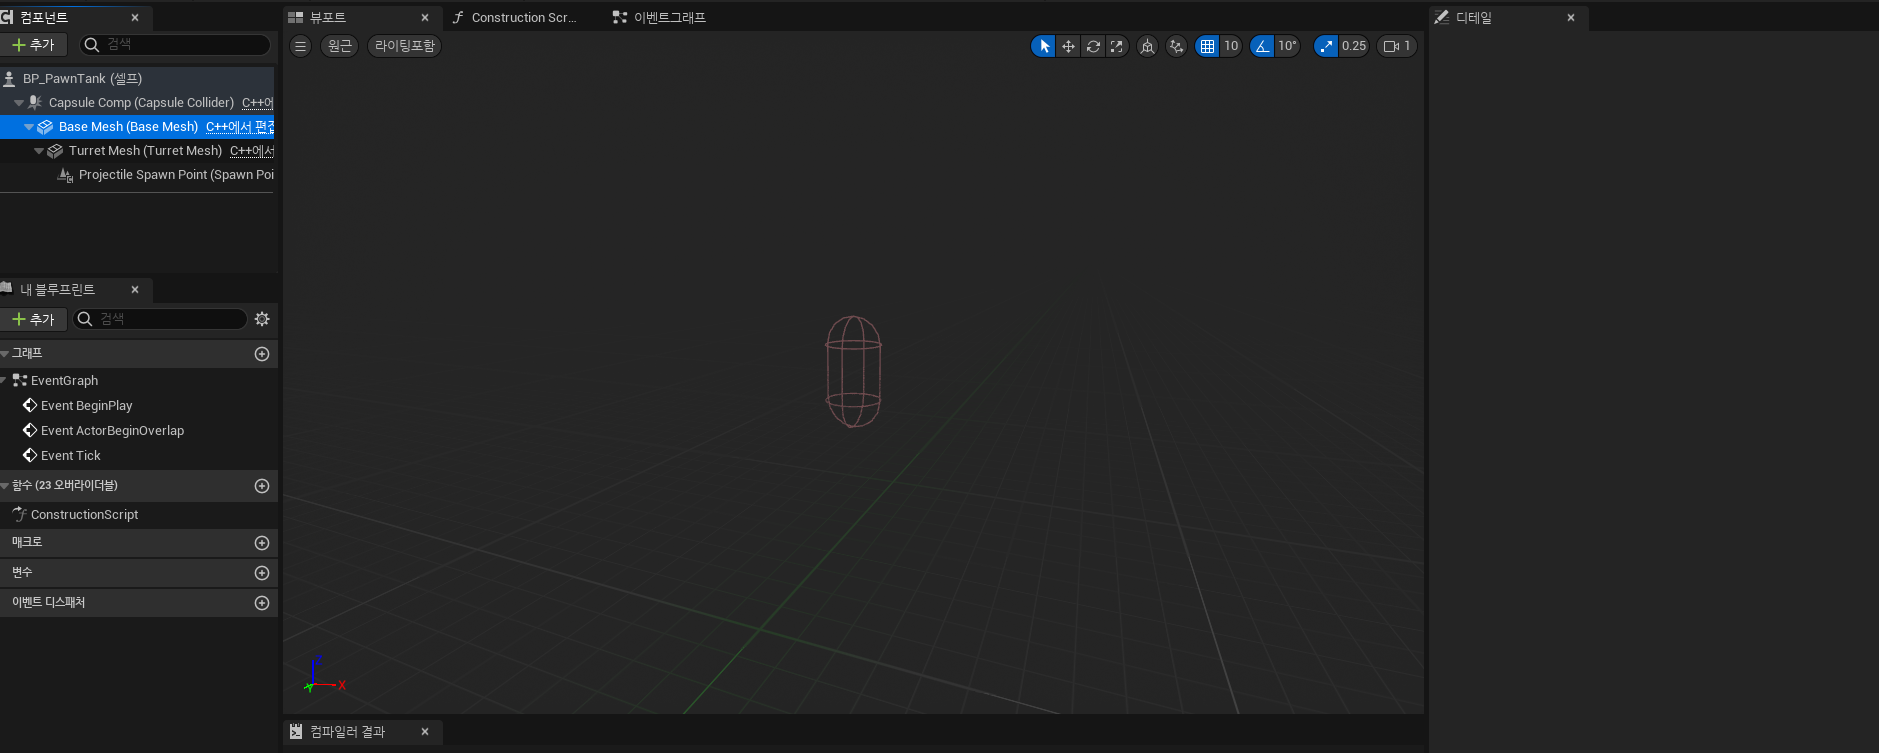
Task: Collapse the EventGraph tree arrow
Action: 4,381
